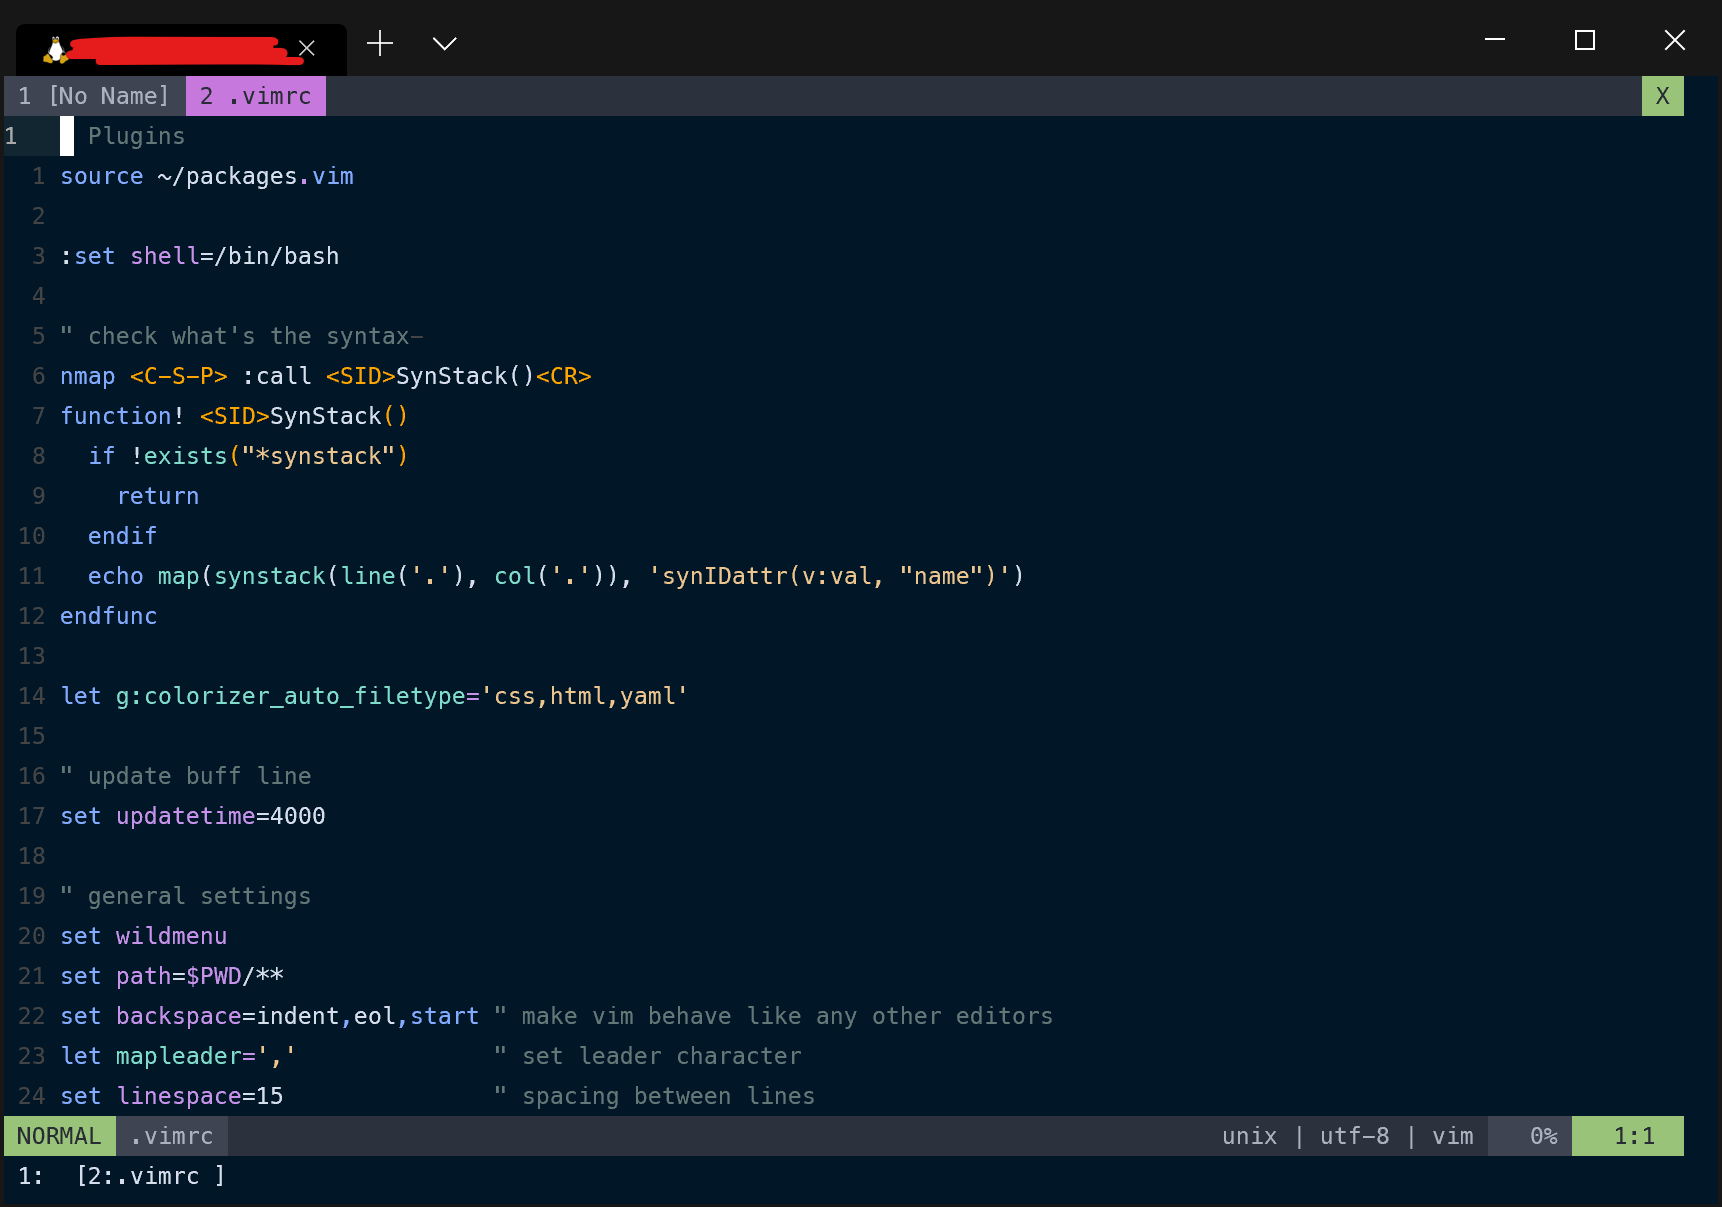
Task: Open a new terminal tab
Action: pyautogui.click(x=380, y=43)
